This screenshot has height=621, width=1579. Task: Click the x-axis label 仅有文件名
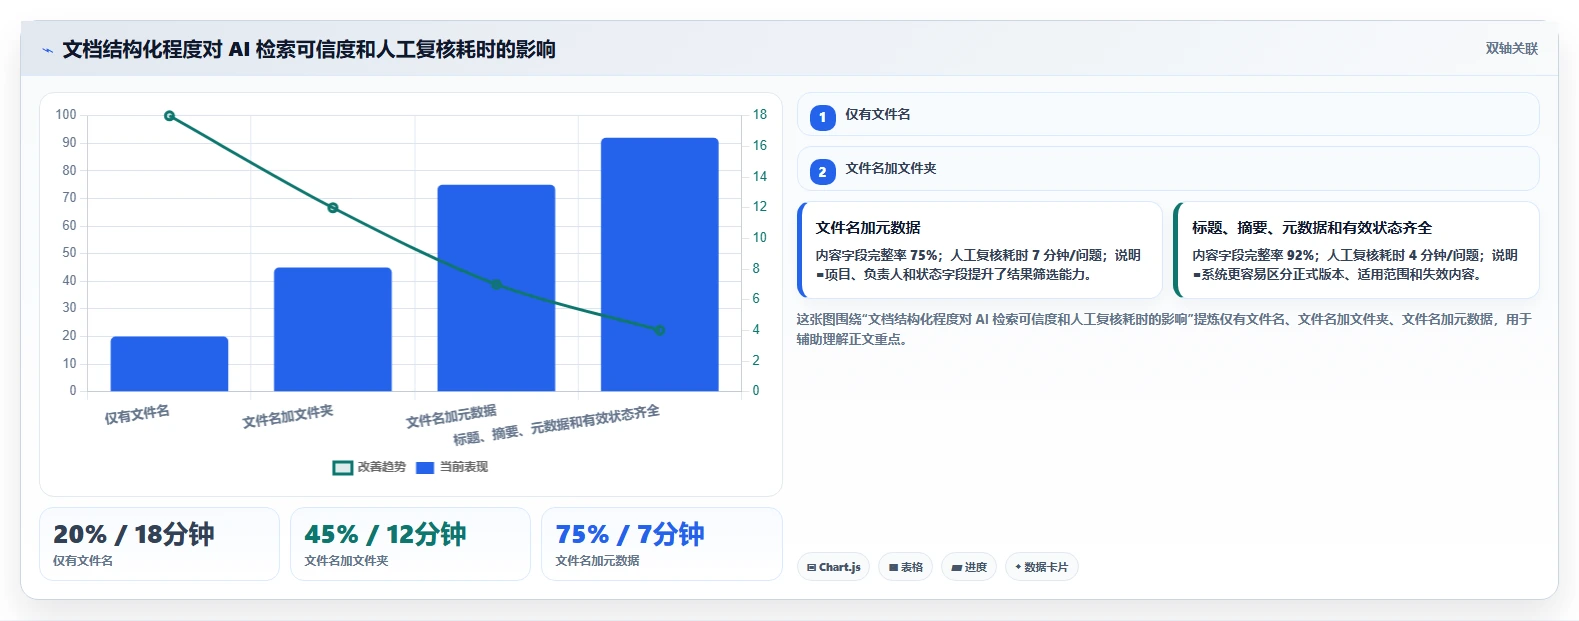pyautogui.click(x=137, y=415)
